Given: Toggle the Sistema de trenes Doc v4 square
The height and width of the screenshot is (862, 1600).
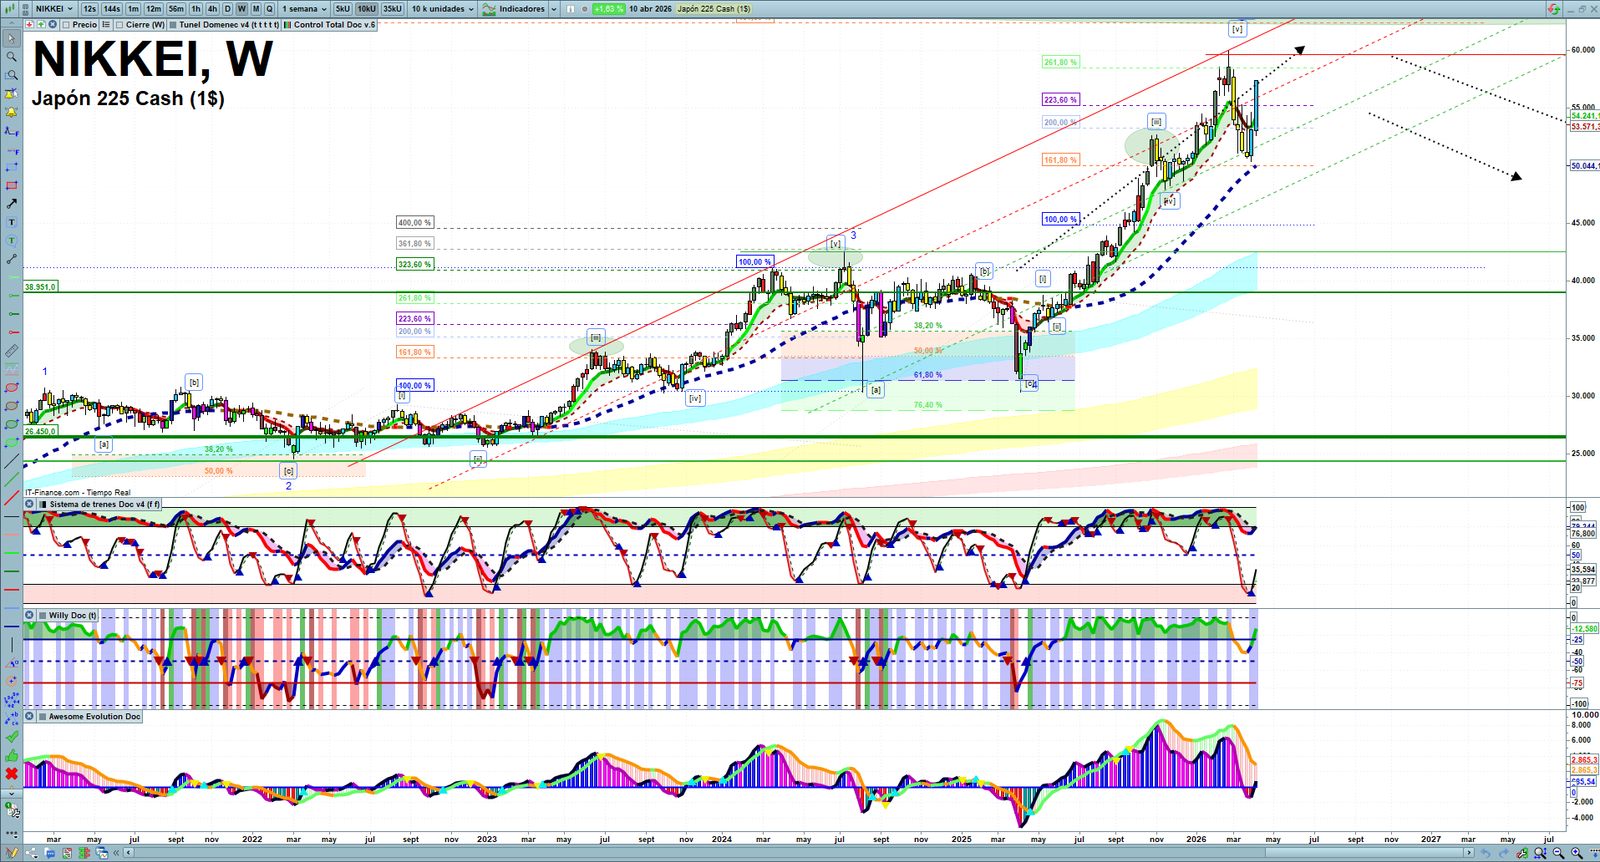Looking at the screenshot, I should 42,504.
